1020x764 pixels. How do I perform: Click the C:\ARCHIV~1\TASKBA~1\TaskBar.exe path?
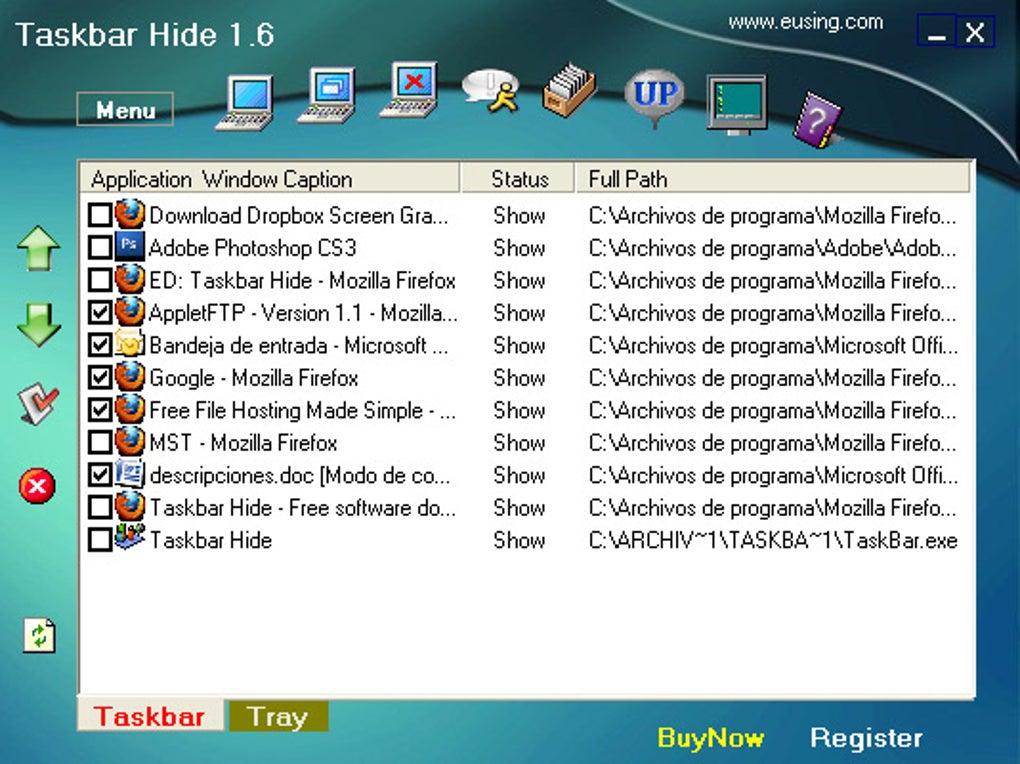(x=773, y=540)
